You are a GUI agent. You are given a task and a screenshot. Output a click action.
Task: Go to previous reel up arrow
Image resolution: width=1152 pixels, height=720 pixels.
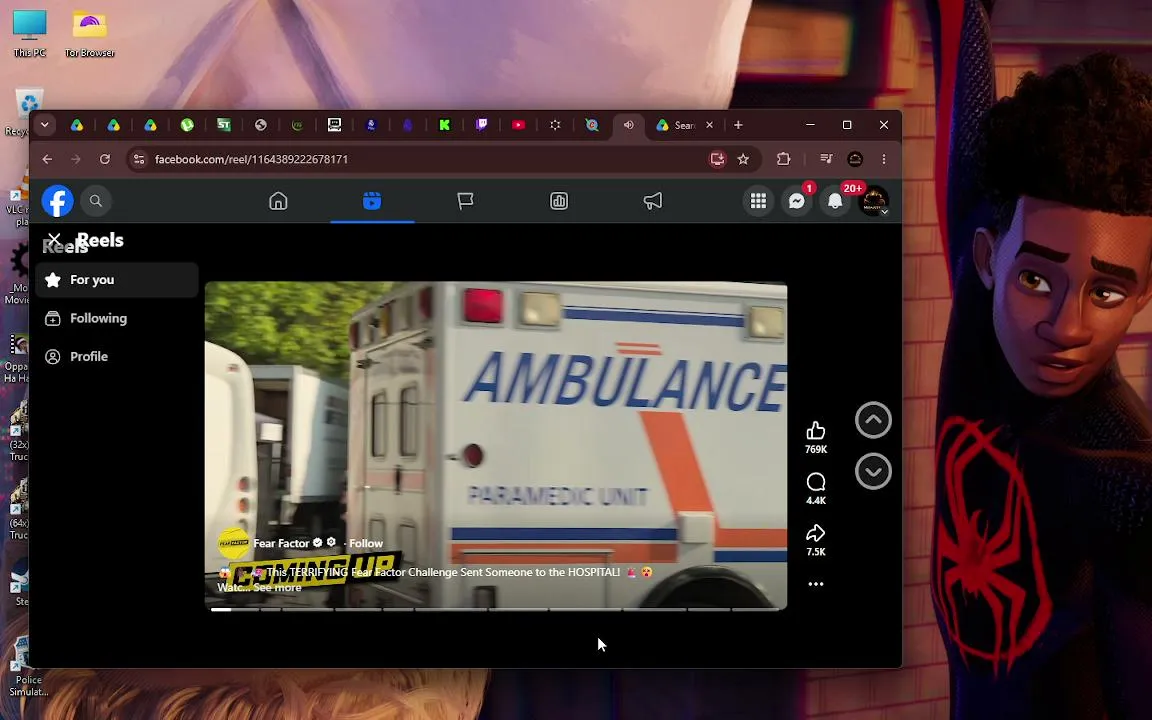pos(873,420)
